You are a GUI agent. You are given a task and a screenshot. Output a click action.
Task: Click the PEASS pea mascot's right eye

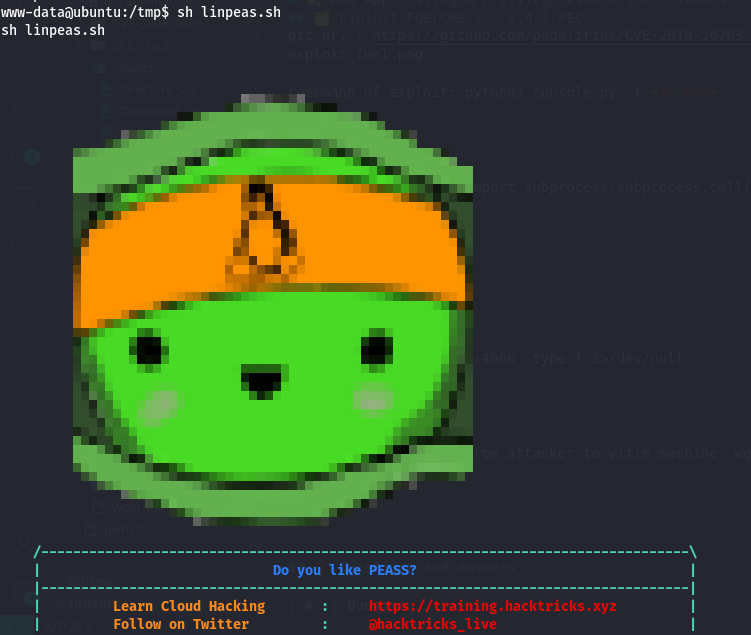(x=376, y=350)
